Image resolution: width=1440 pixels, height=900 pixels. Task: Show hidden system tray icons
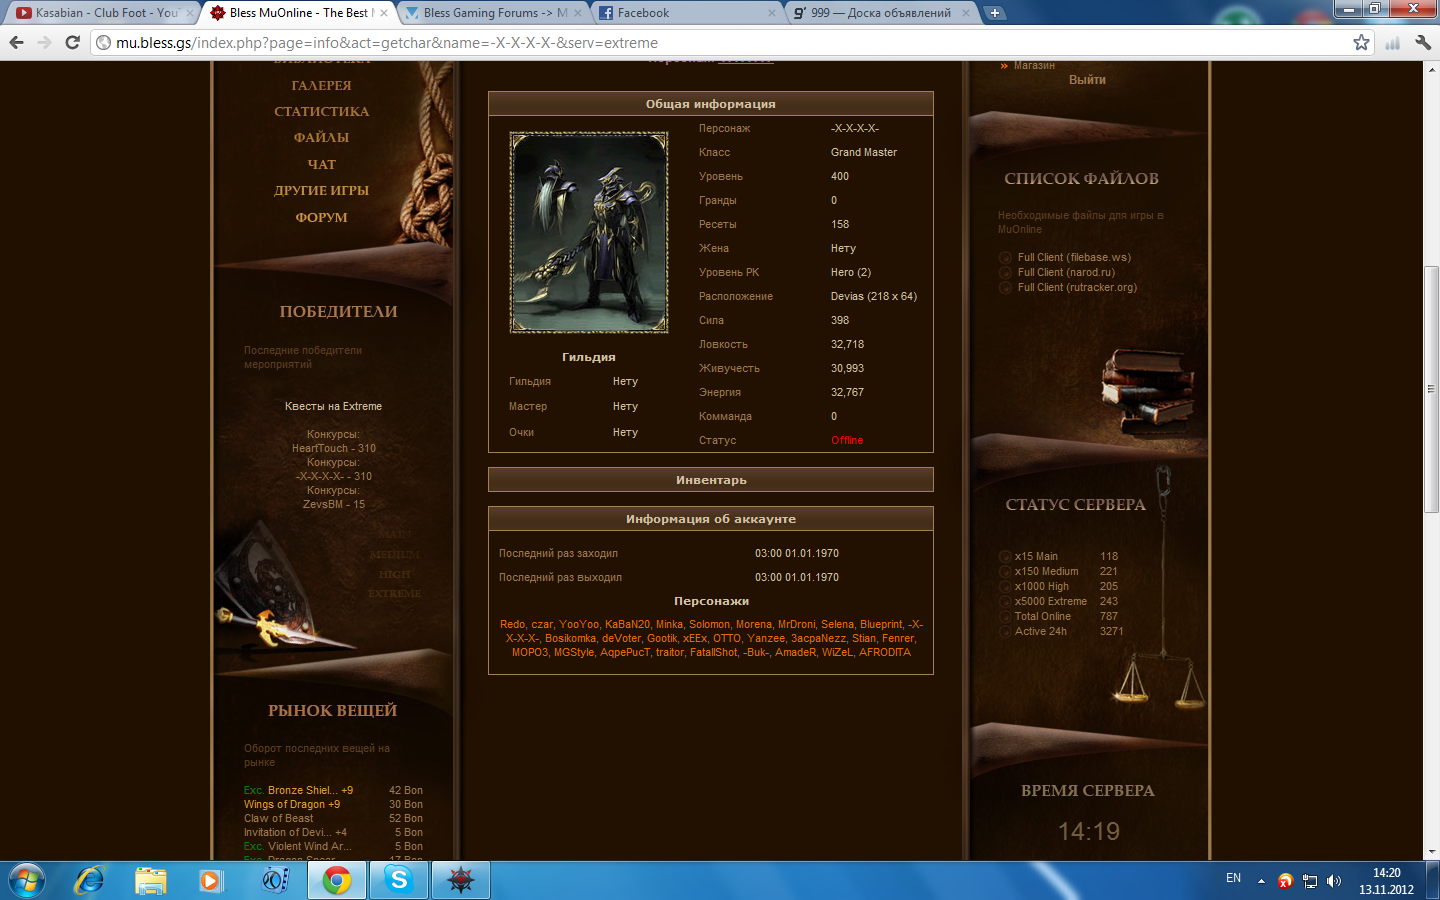click(1261, 881)
